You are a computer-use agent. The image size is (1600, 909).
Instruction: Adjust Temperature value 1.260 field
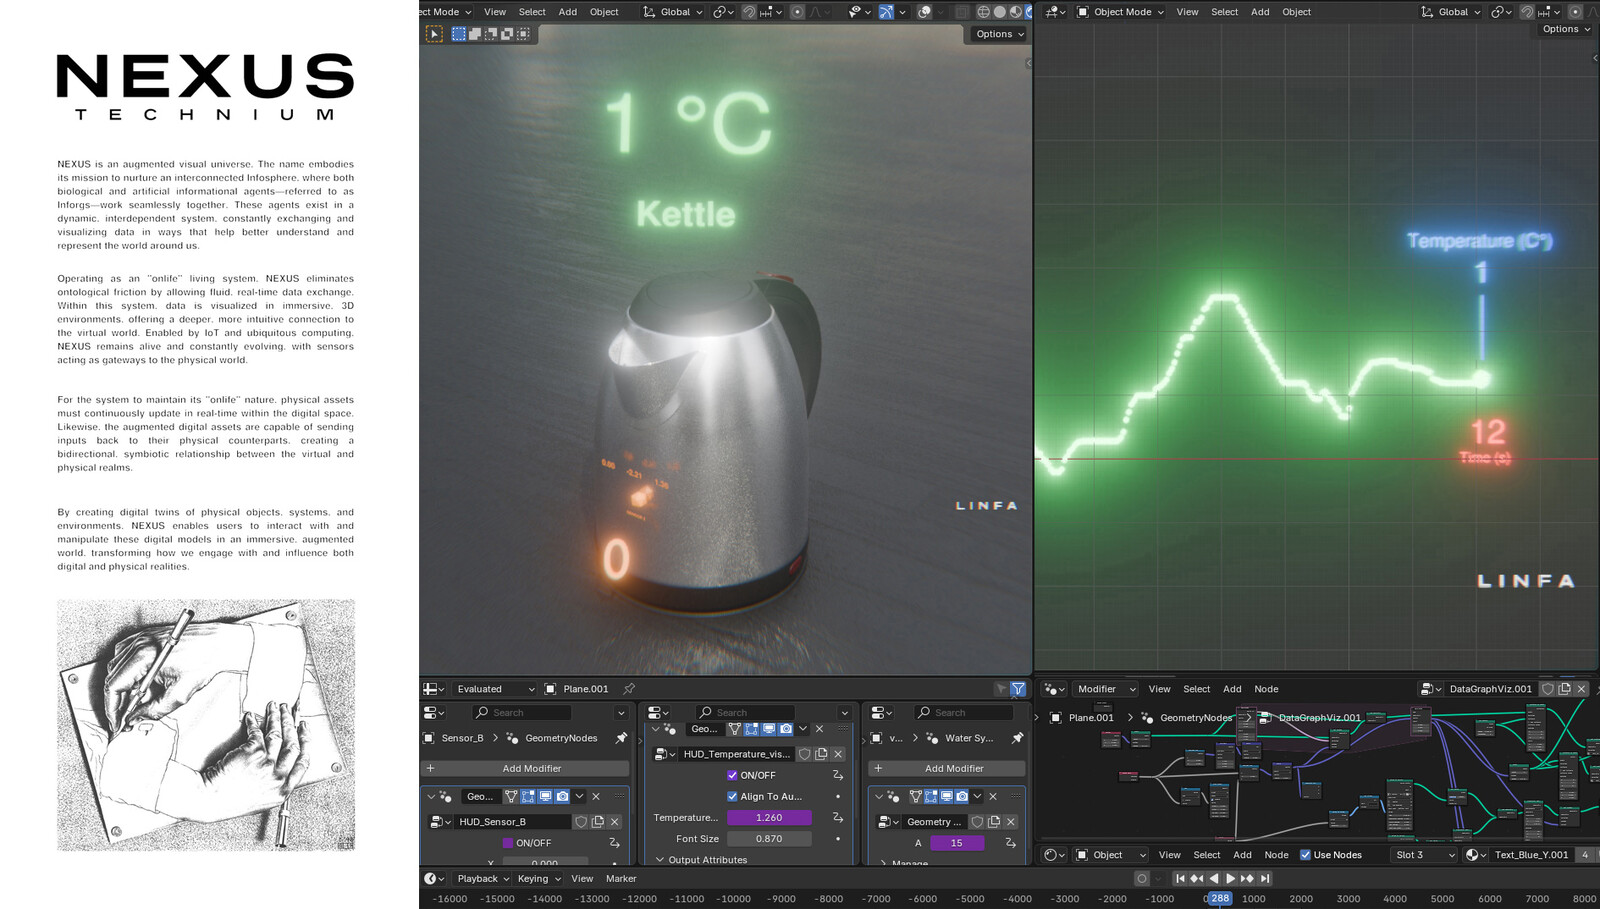click(x=769, y=817)
